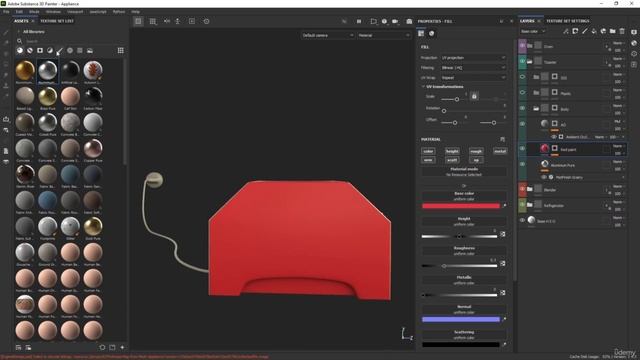Click the red Base color swatch
The width and height of the screenshot is (640, 360).
point(461,206)
